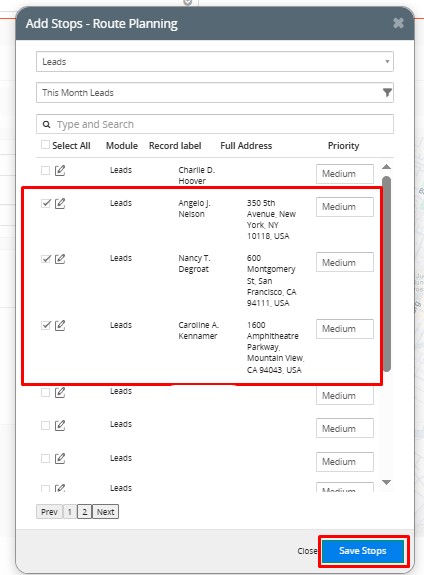Go to results page 1
This screenshot has height=575, width=424.
pyautogui.click(x=70, y=512)
